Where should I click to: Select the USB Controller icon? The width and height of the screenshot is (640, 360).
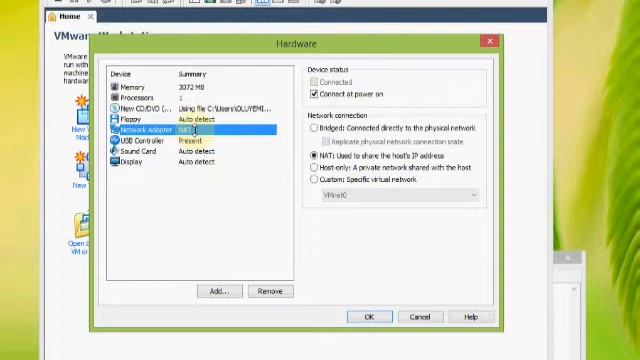pos(115,140)
